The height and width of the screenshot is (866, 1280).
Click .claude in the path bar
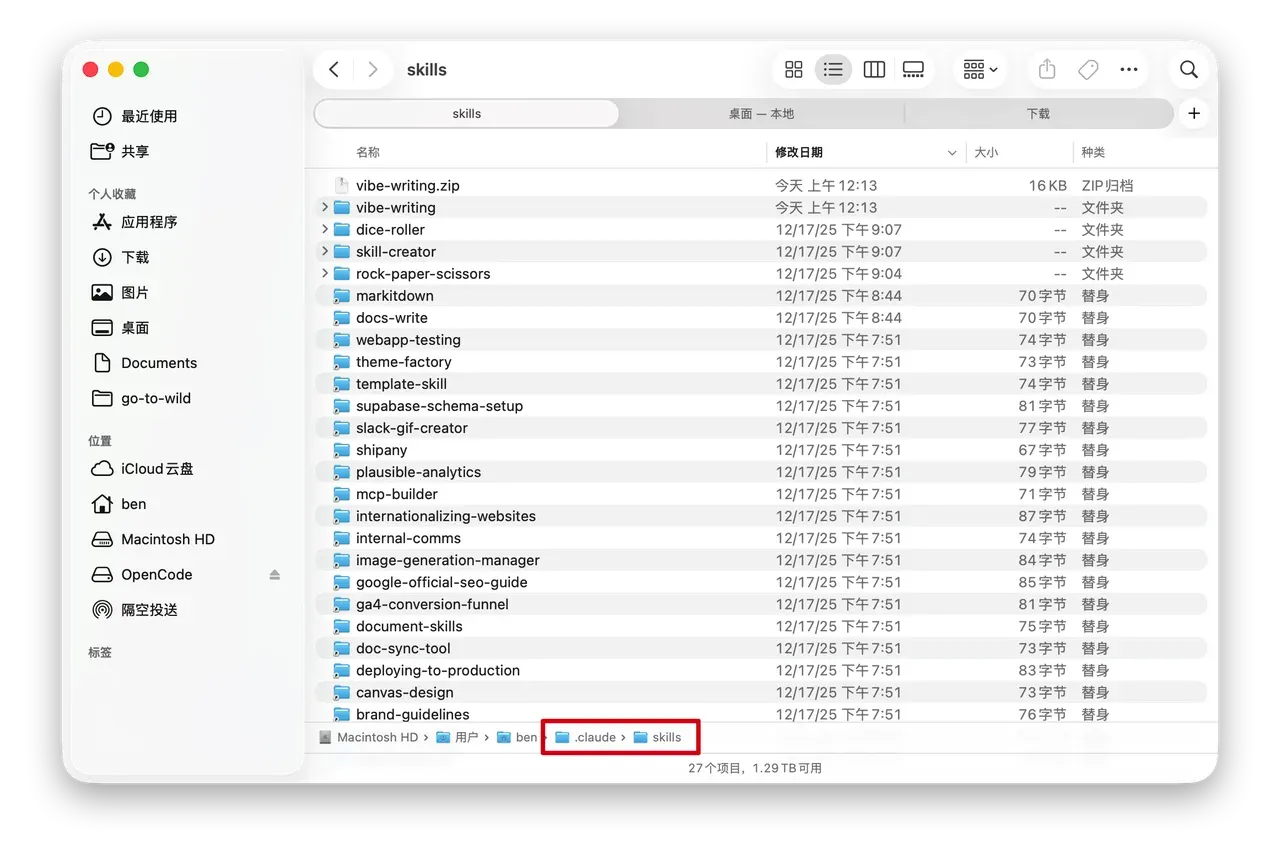(x=585, y=737)
